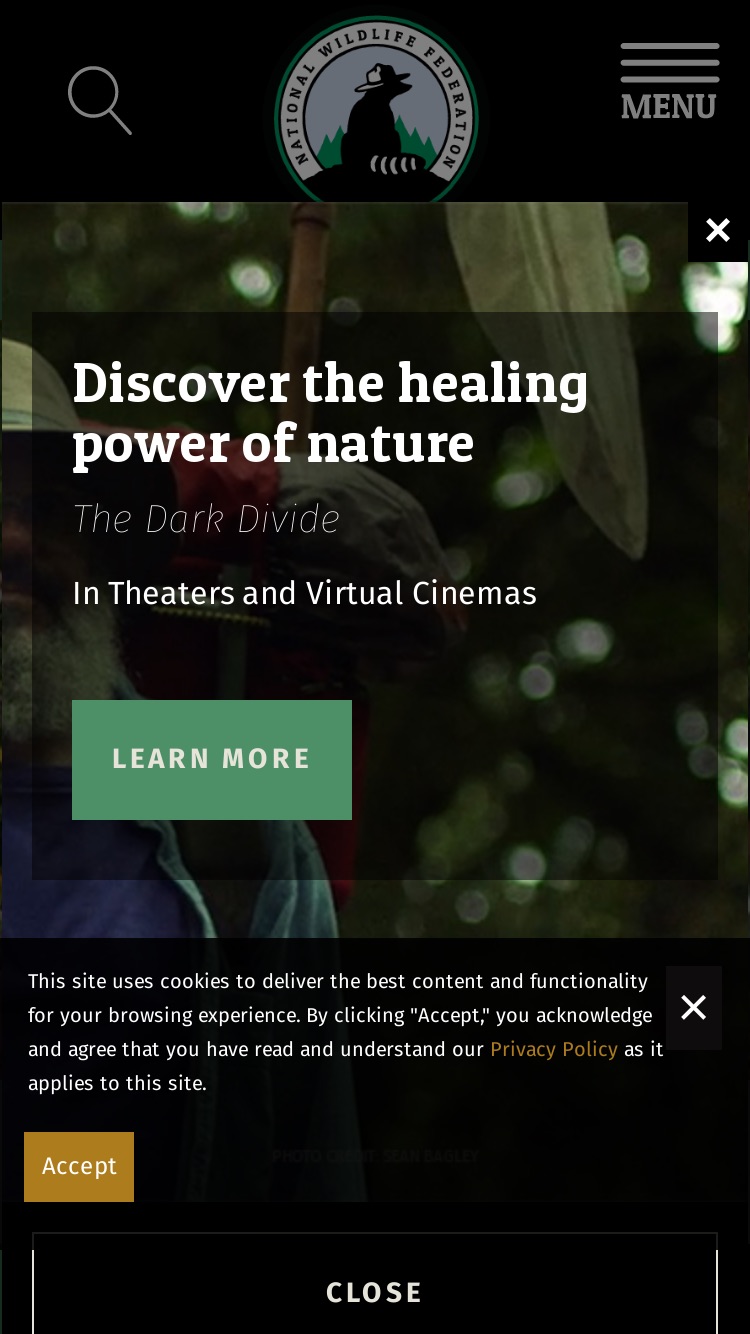Screen dimensions: 750x1334
Task: Click the faded photo credit caption
Action: coord(376,1156)
